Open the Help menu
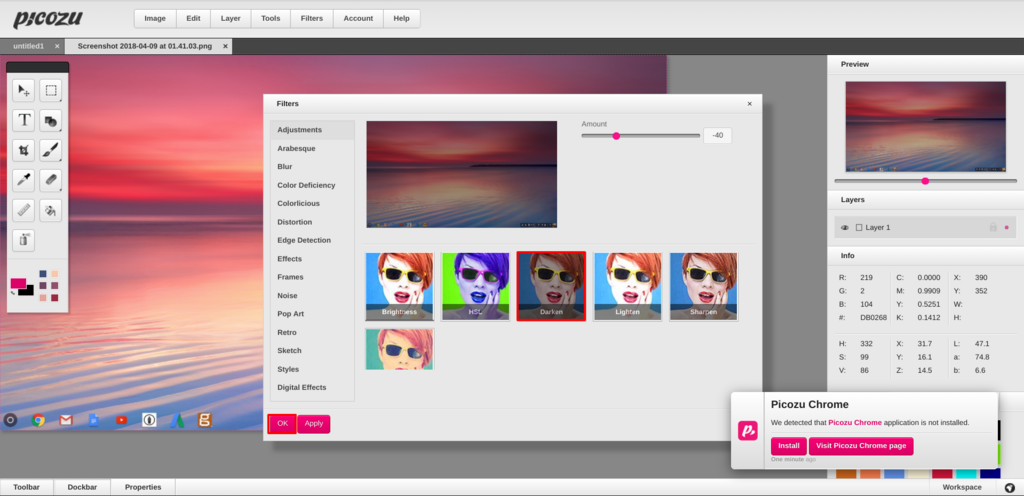The image size is (1024, 496). pos(401,18)
